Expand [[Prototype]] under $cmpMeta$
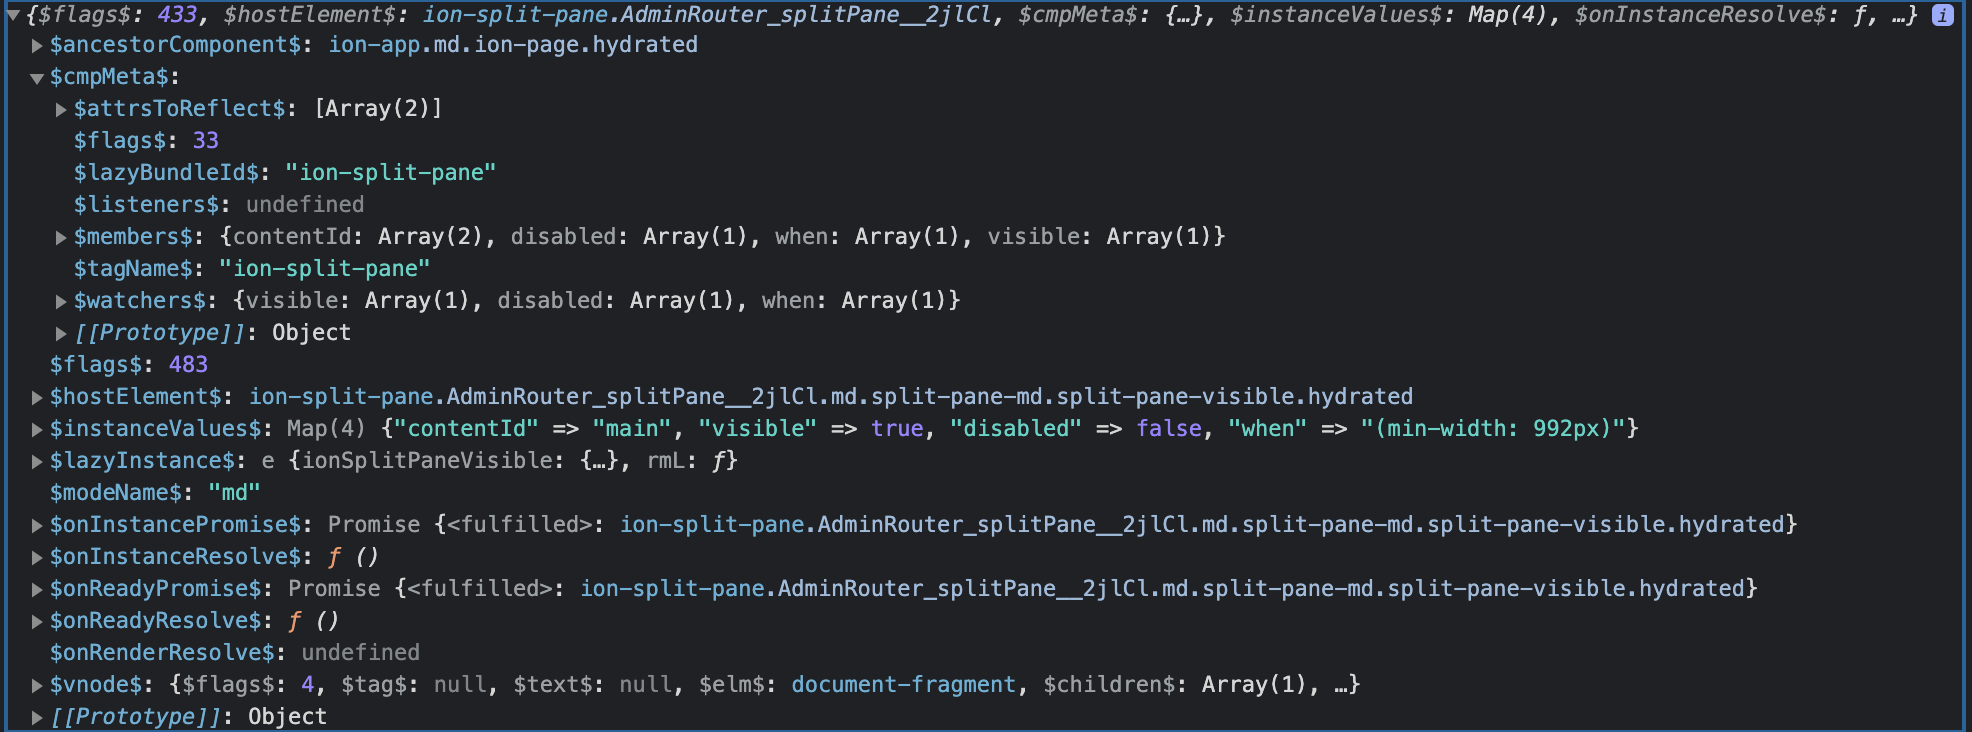Image resolution: width=1972 pixels, height=732 pixels. pyautogui.click(x=61, y=333)
